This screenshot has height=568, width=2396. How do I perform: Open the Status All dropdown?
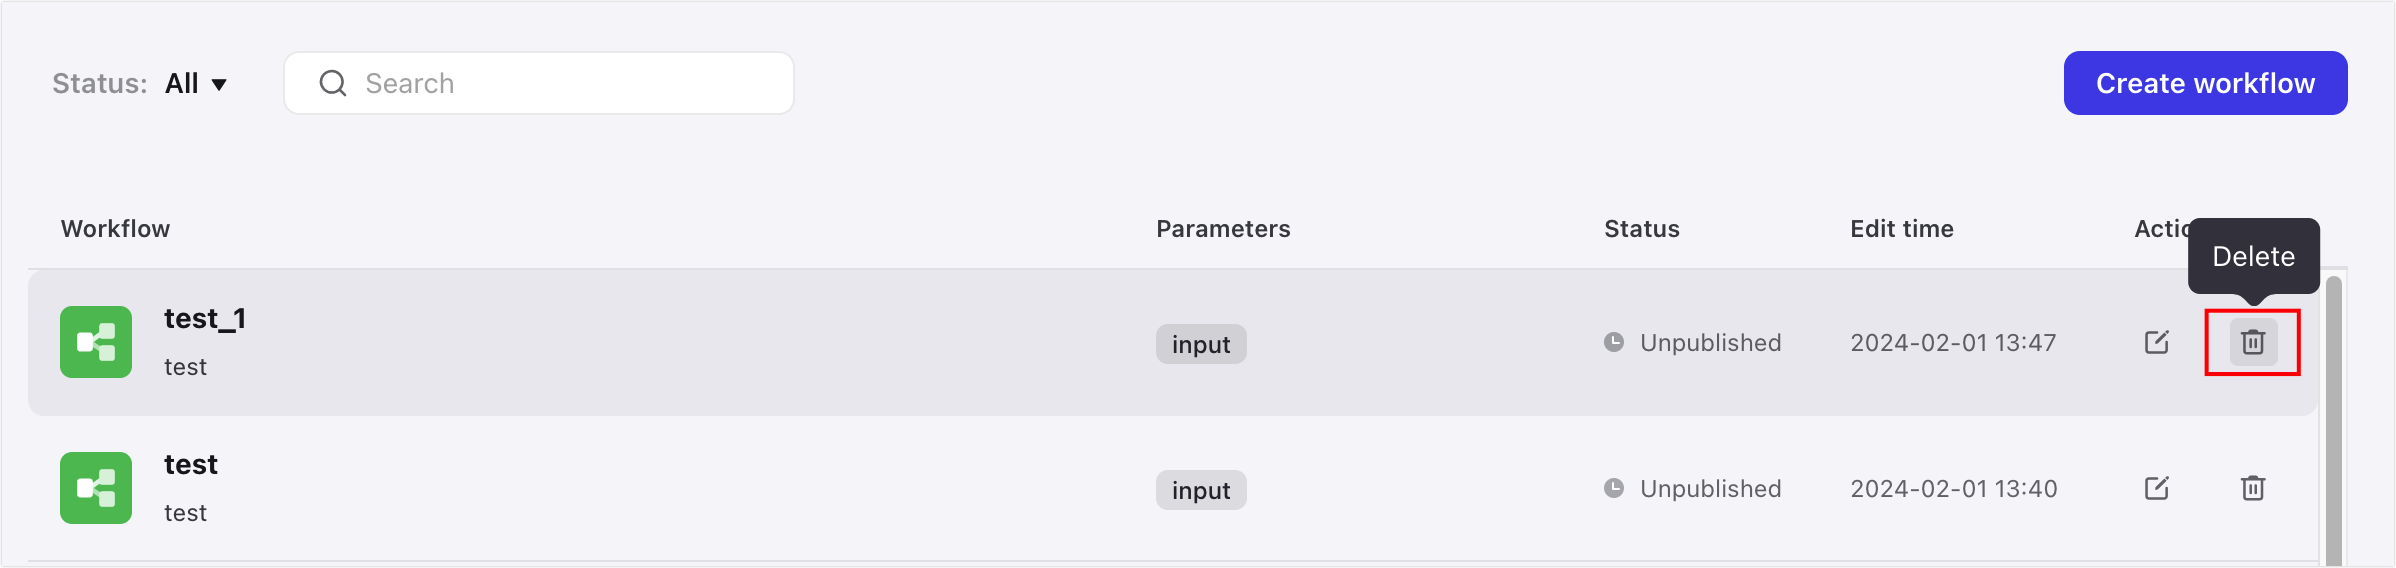[196, 83]
